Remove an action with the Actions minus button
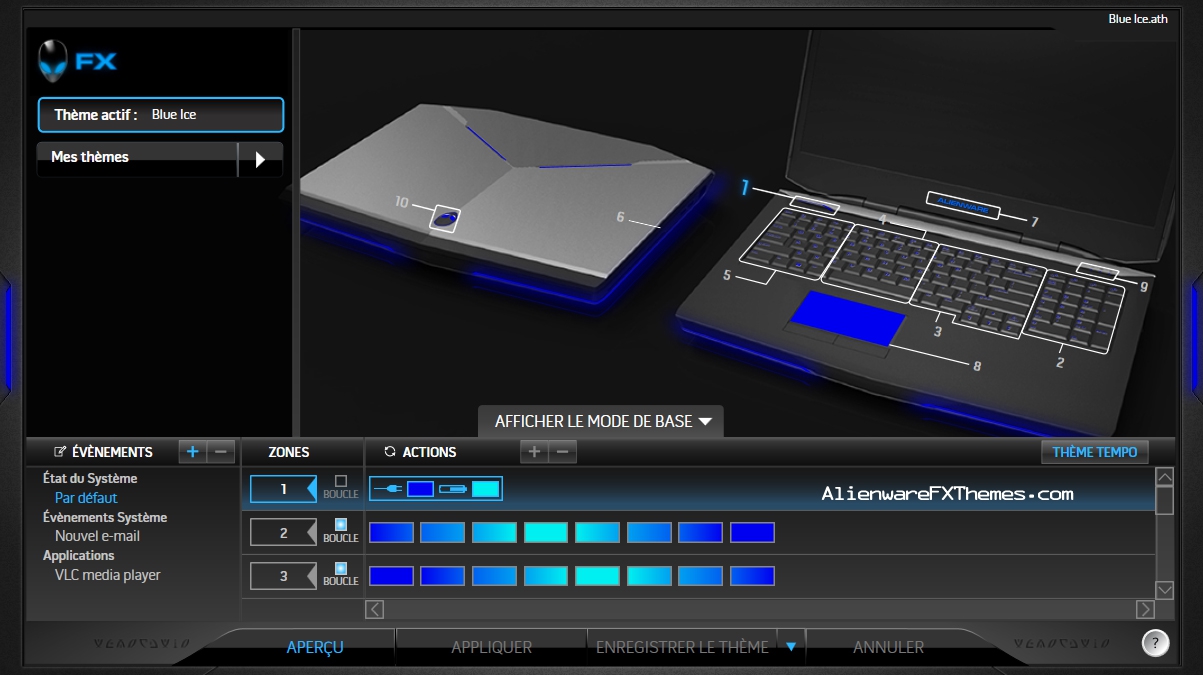 (562, 452)
